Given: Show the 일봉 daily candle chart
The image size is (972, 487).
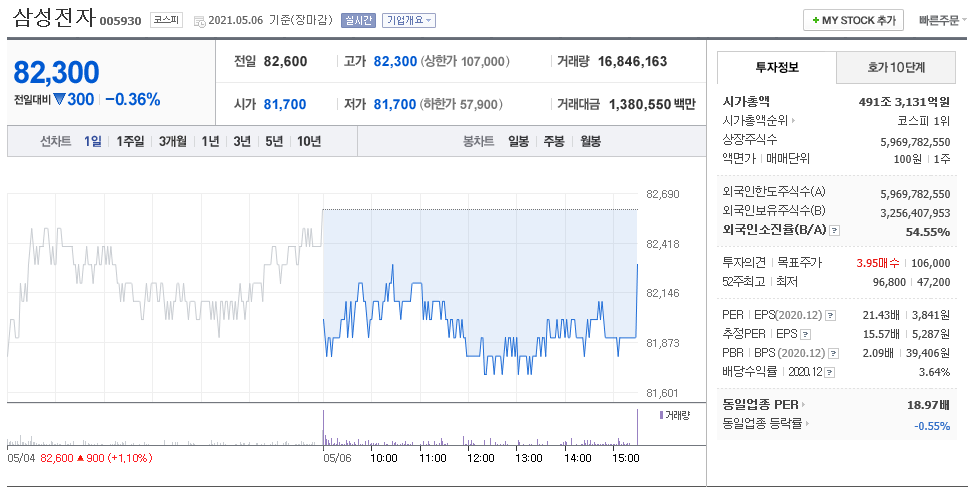Looking at the screenshot, I should (x=518, y=141).
